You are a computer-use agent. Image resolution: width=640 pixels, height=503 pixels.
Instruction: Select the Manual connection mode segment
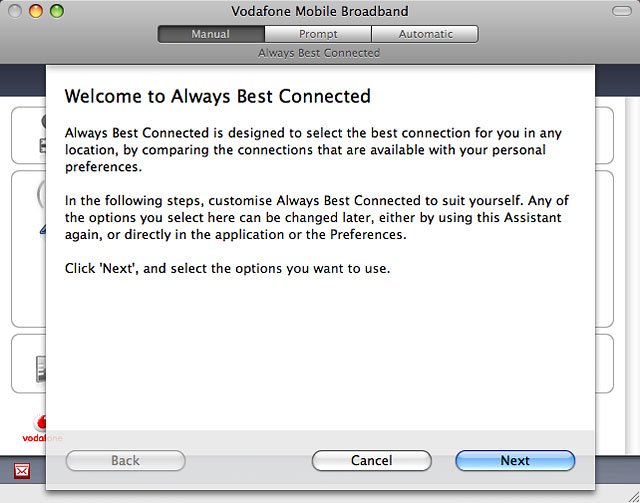click(x=210, y=34)
